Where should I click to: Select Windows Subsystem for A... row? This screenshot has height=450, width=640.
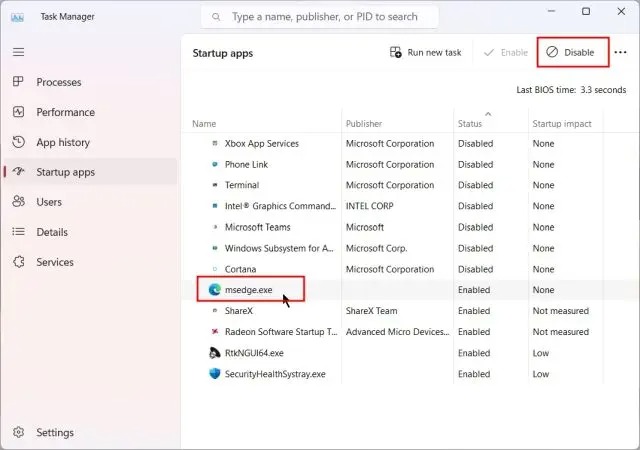coord(411,248)
